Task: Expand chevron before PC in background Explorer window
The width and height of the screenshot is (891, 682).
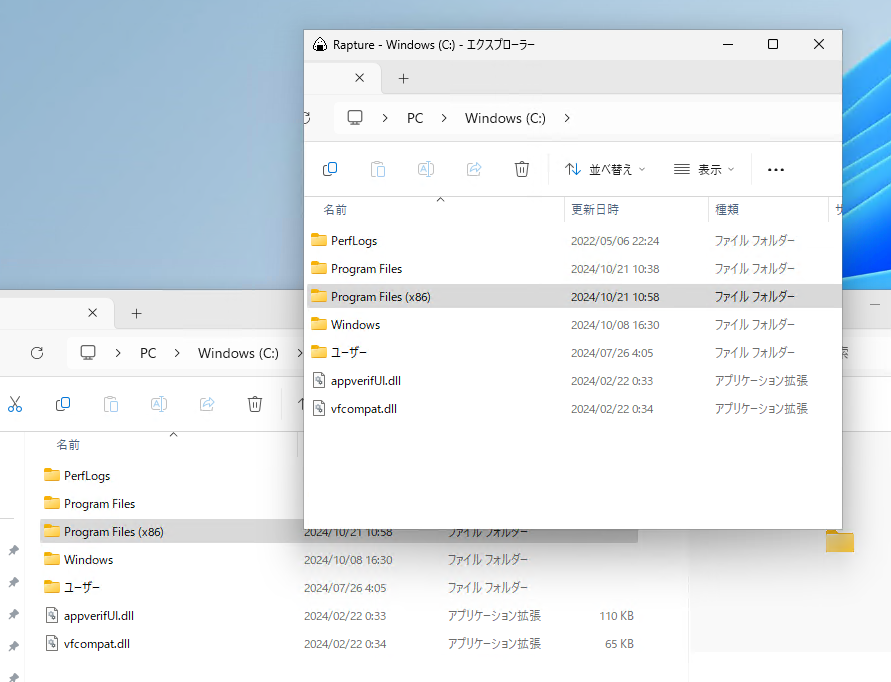Action: pos(118,354)
